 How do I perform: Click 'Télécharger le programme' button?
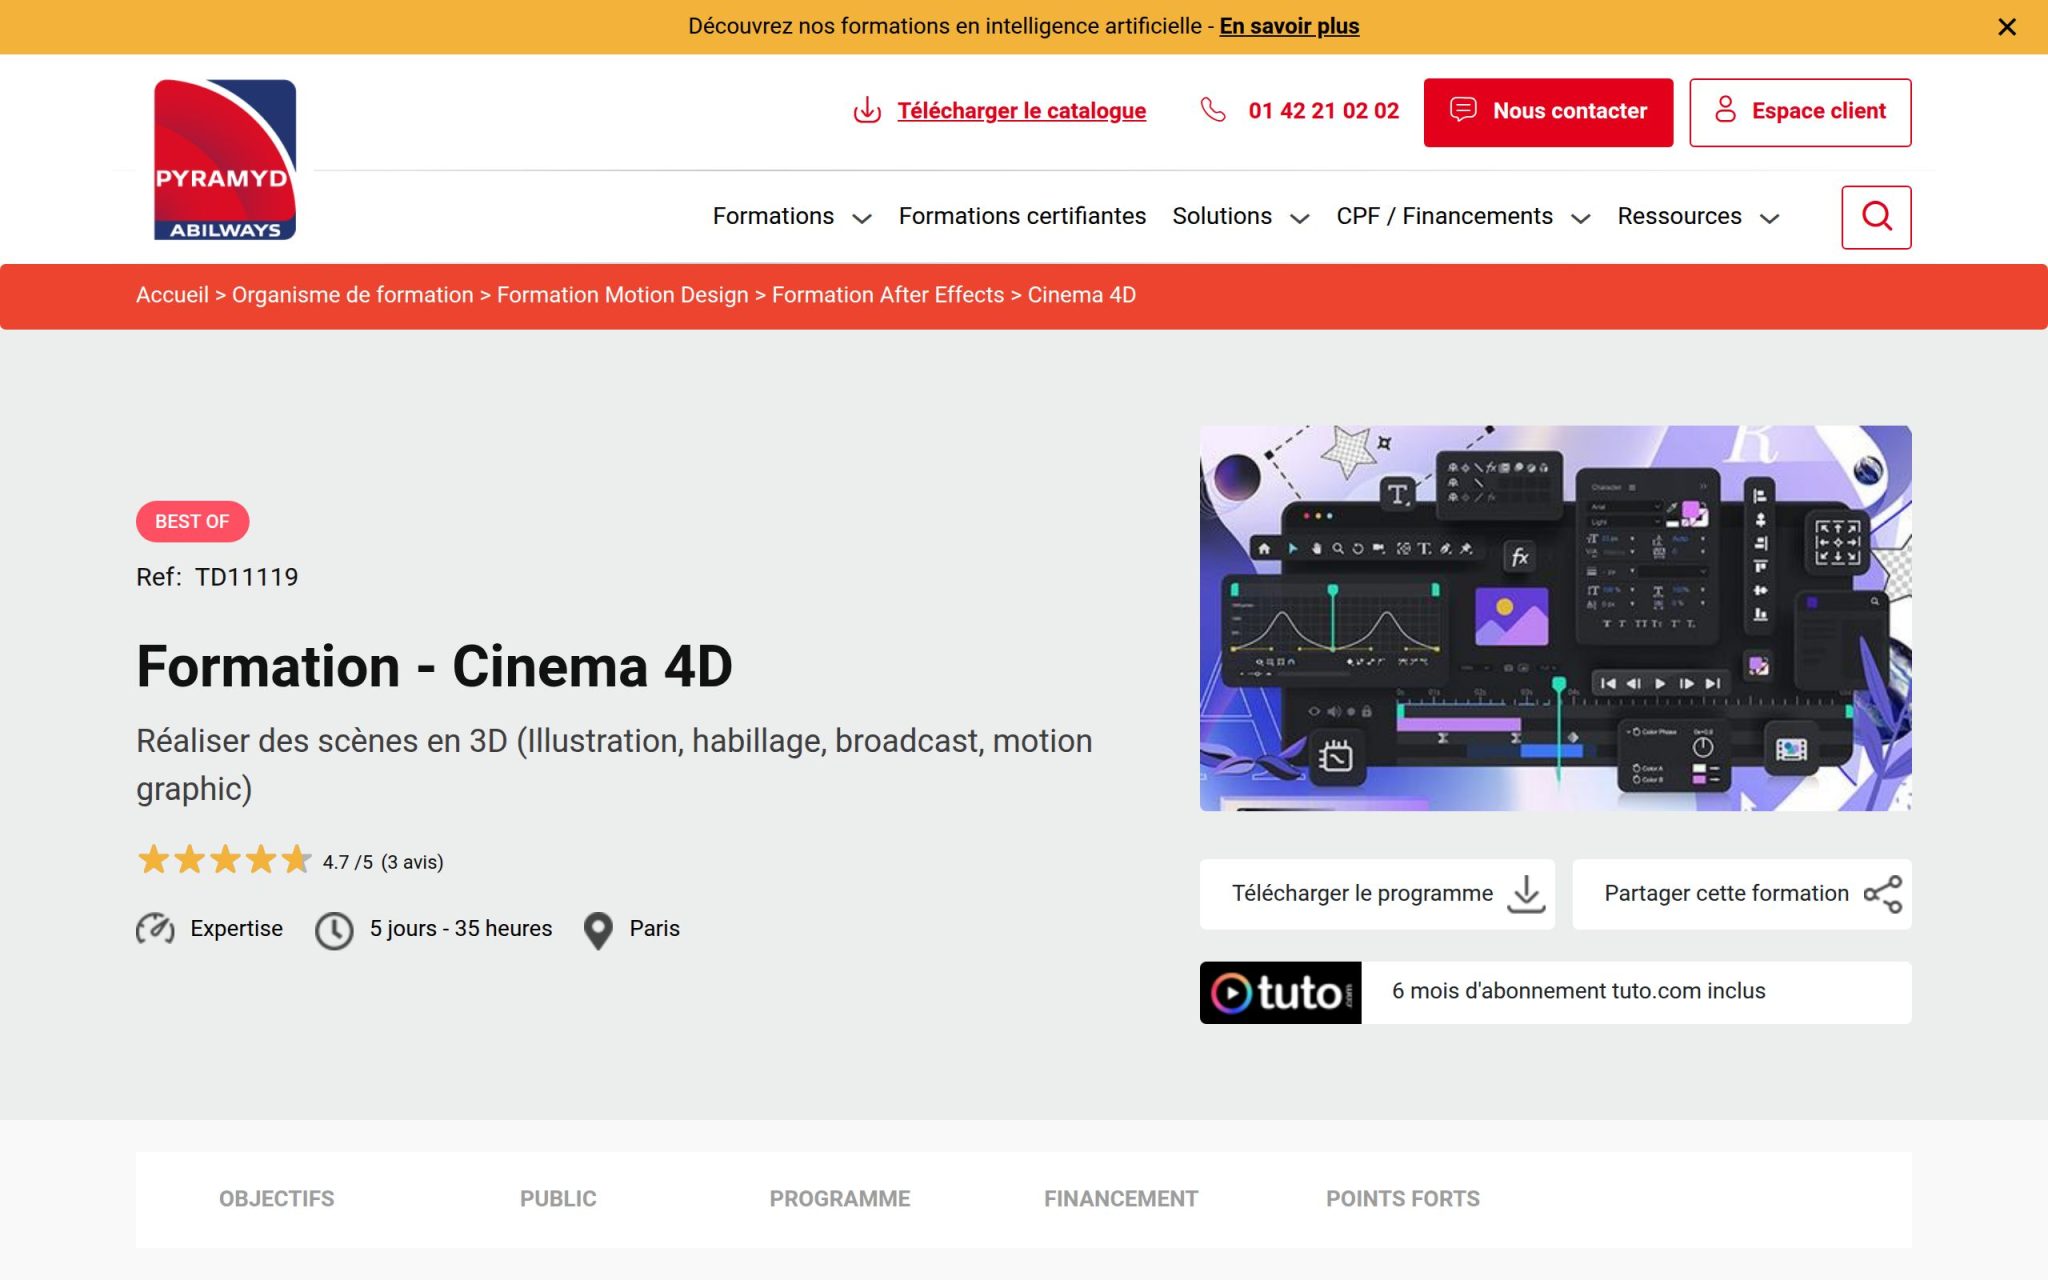[x=1377, y=894]
